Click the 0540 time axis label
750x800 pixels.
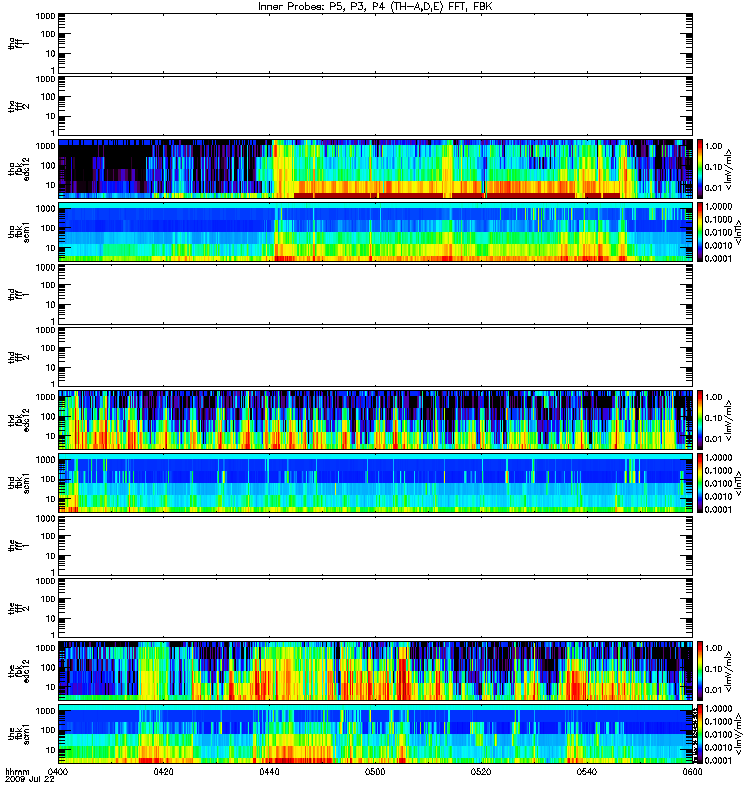click(x=587, y=771)
